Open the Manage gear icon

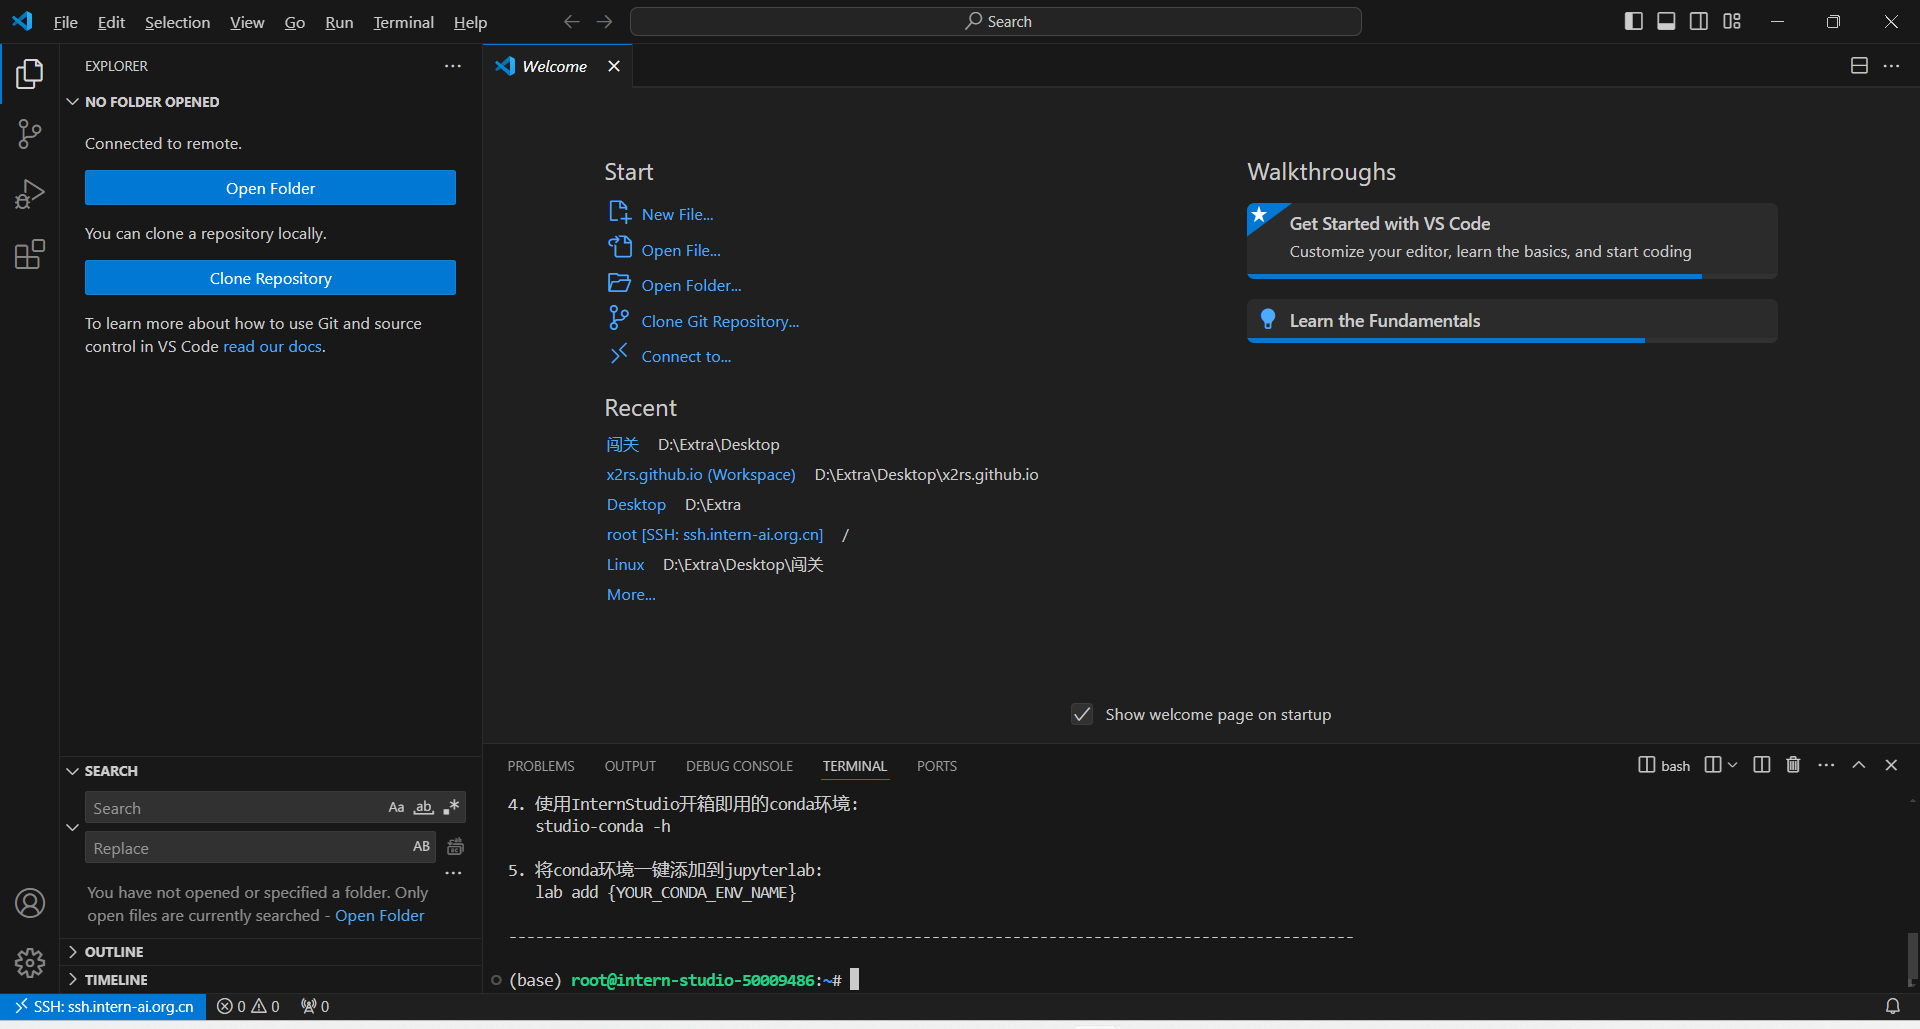click(30, 963)
